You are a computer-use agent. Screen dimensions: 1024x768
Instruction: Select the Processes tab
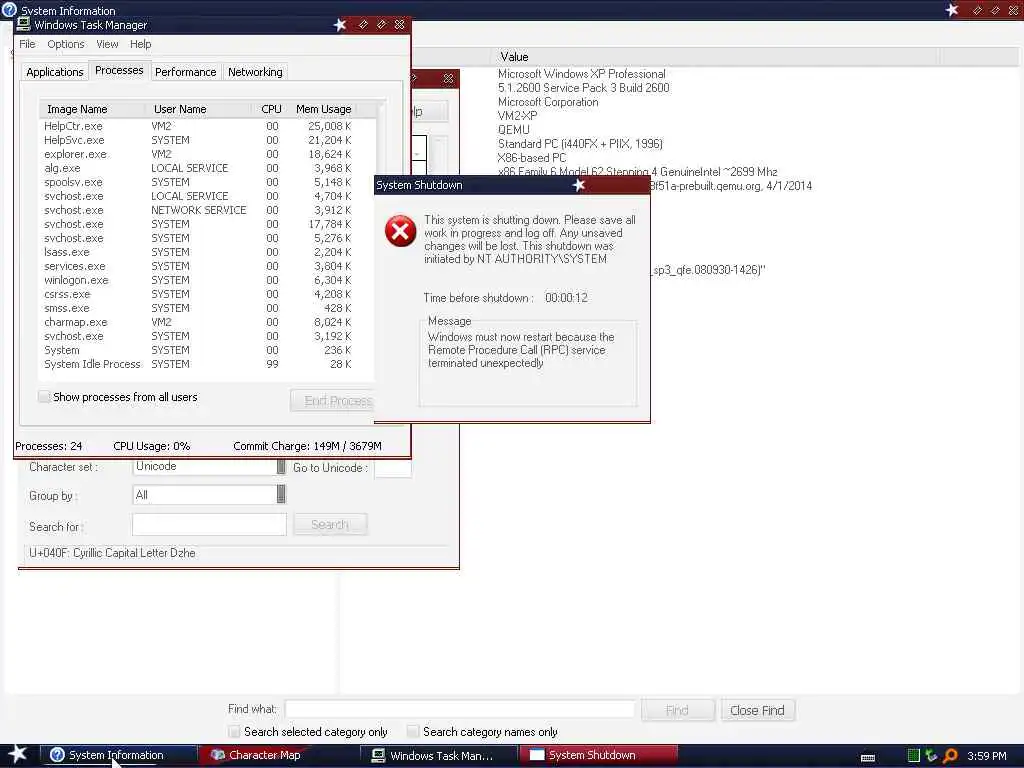pyautogui.click(x=119, y=70)
